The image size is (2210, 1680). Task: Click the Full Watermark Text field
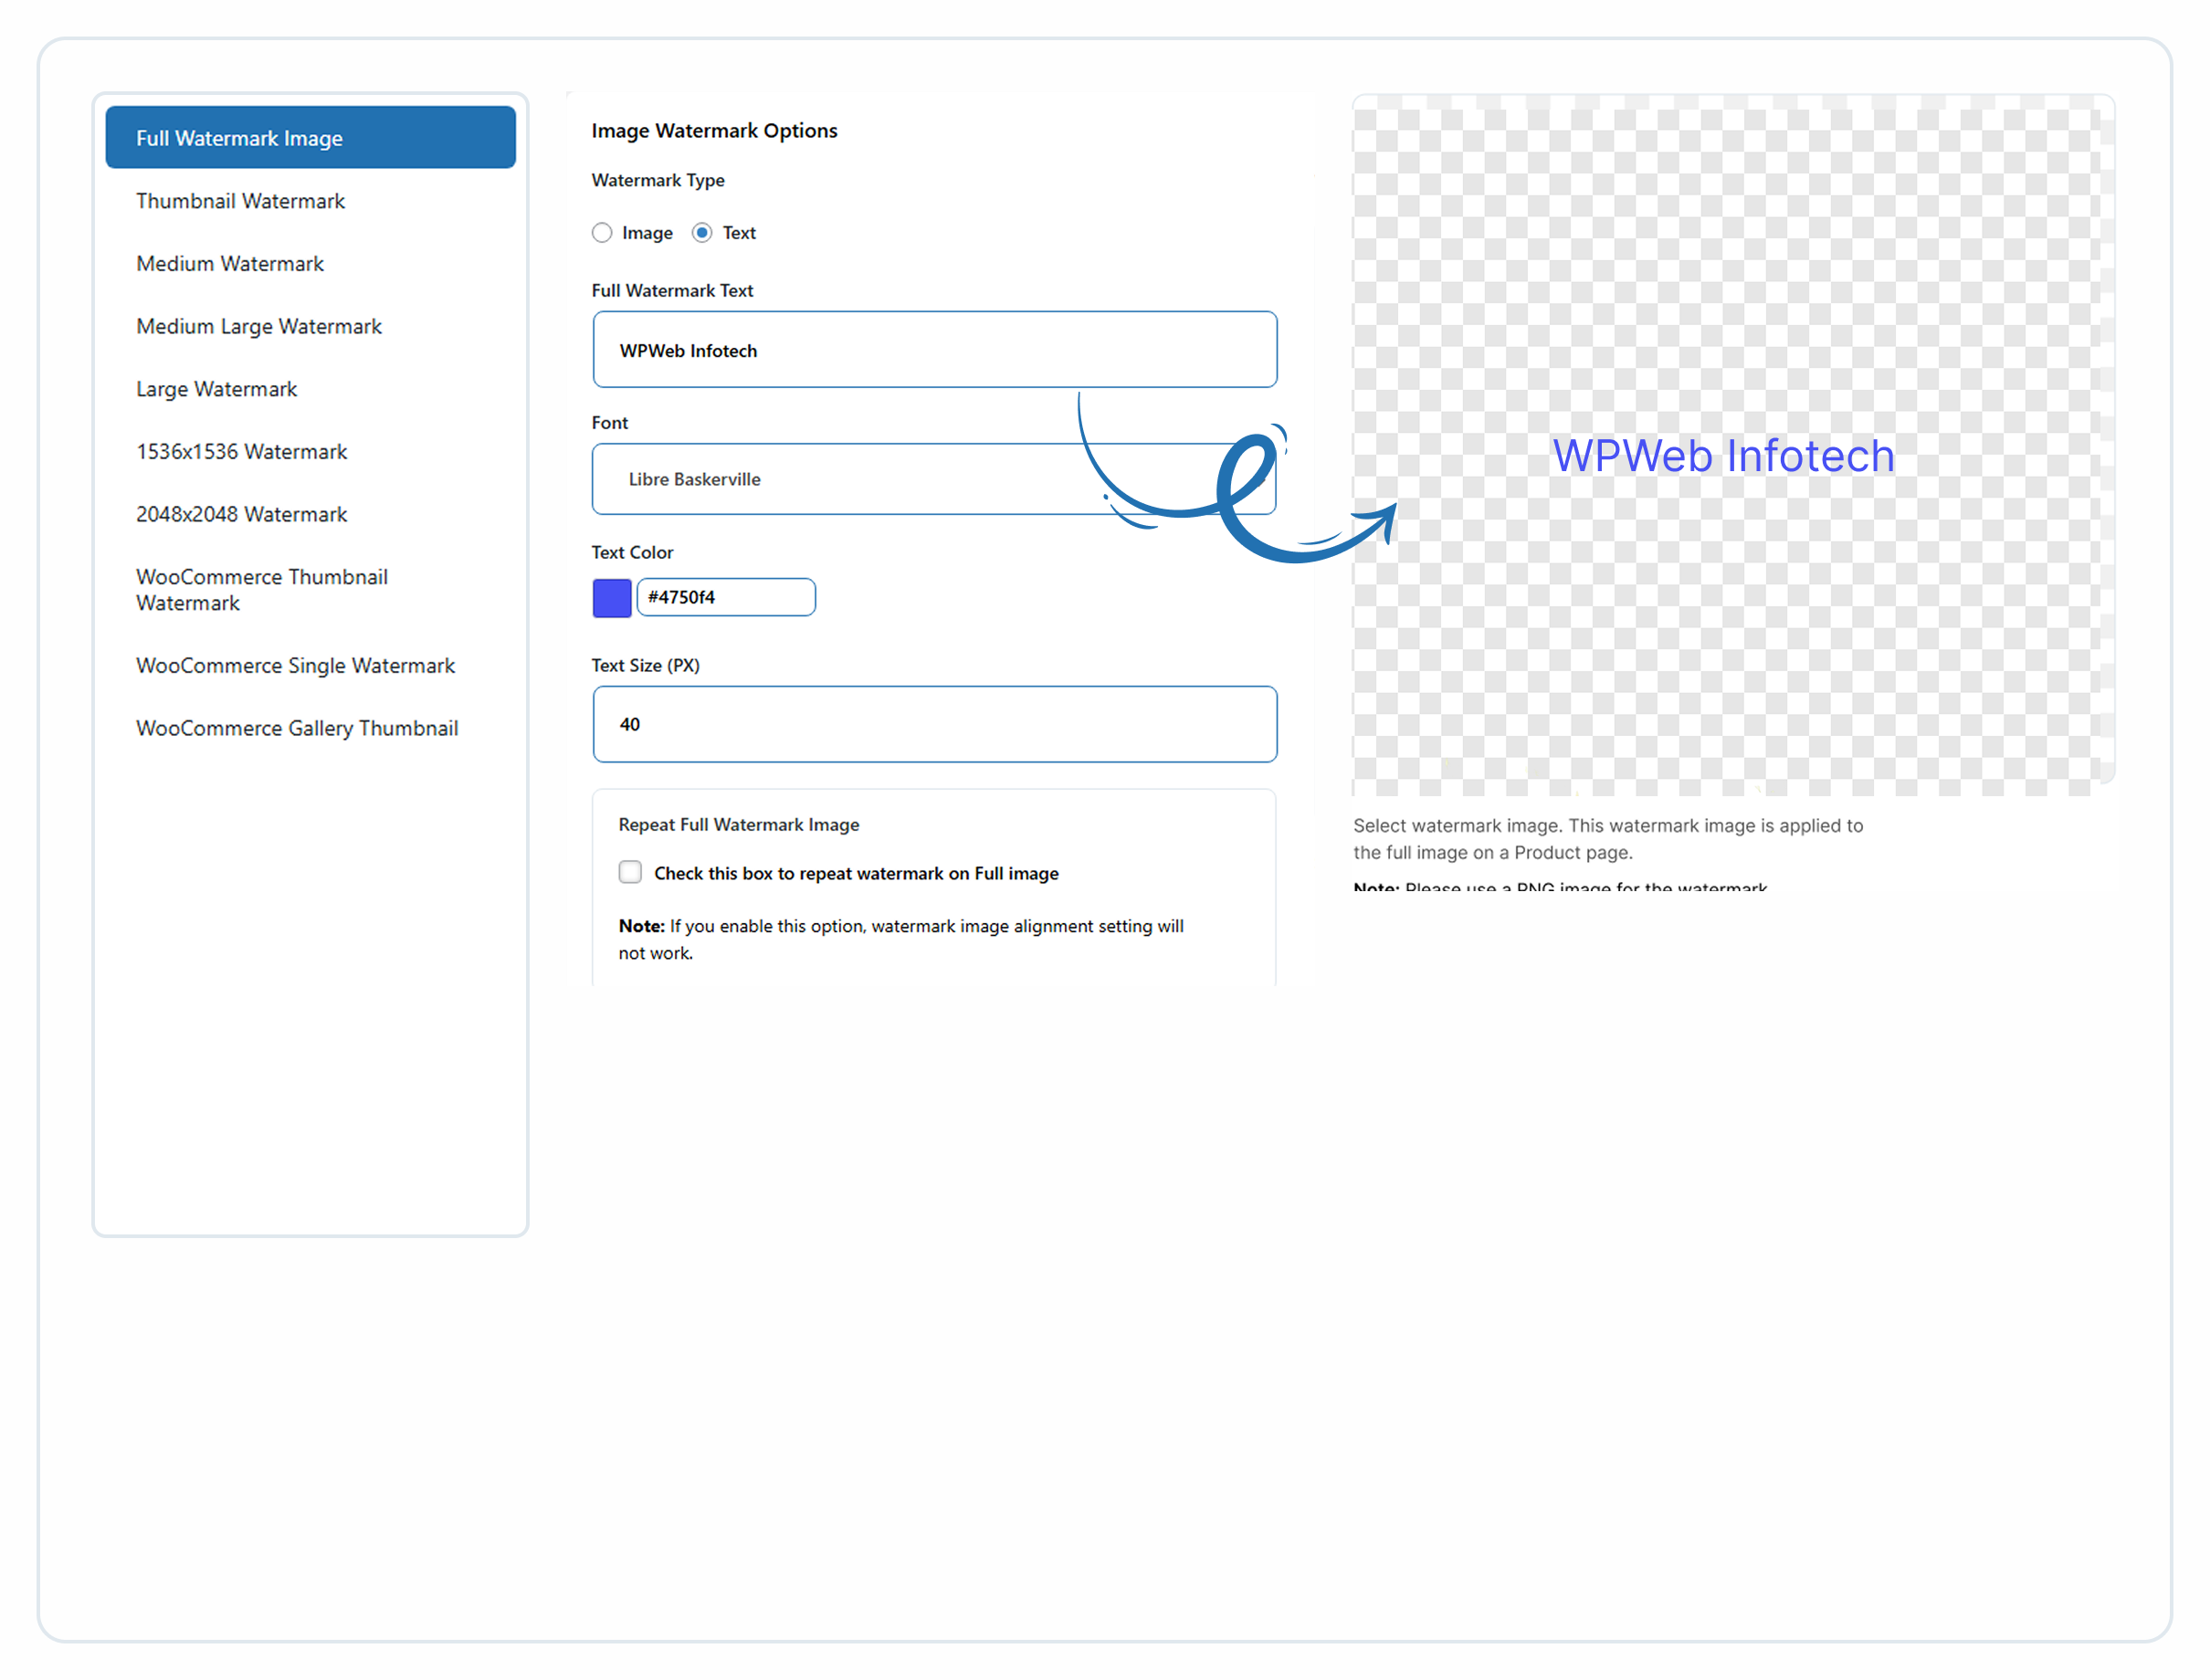pos(933,350)
